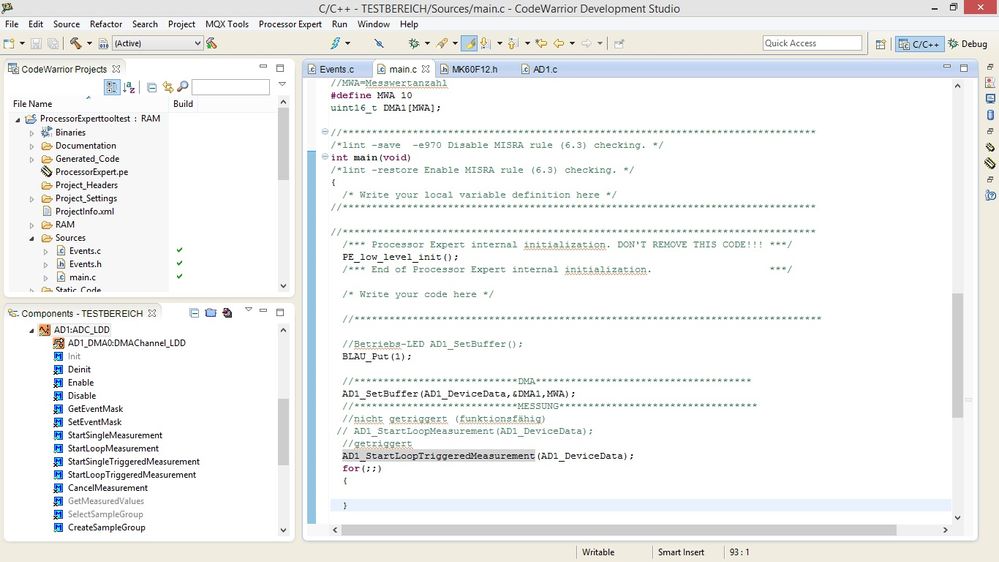Select the StartLoopTriggeredMeasurement method
This screenshot has height=562, width=999.
click(x=132, y=475)
